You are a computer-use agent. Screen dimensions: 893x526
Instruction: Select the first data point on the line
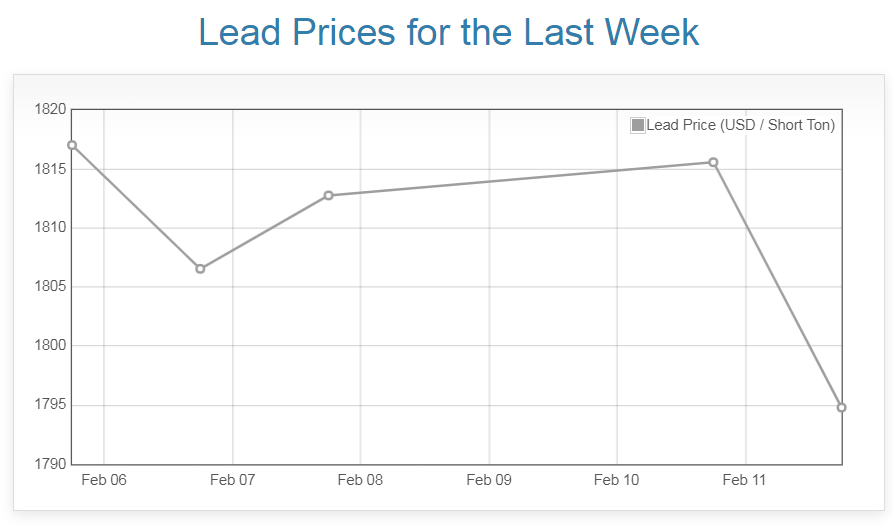[72, 145]
